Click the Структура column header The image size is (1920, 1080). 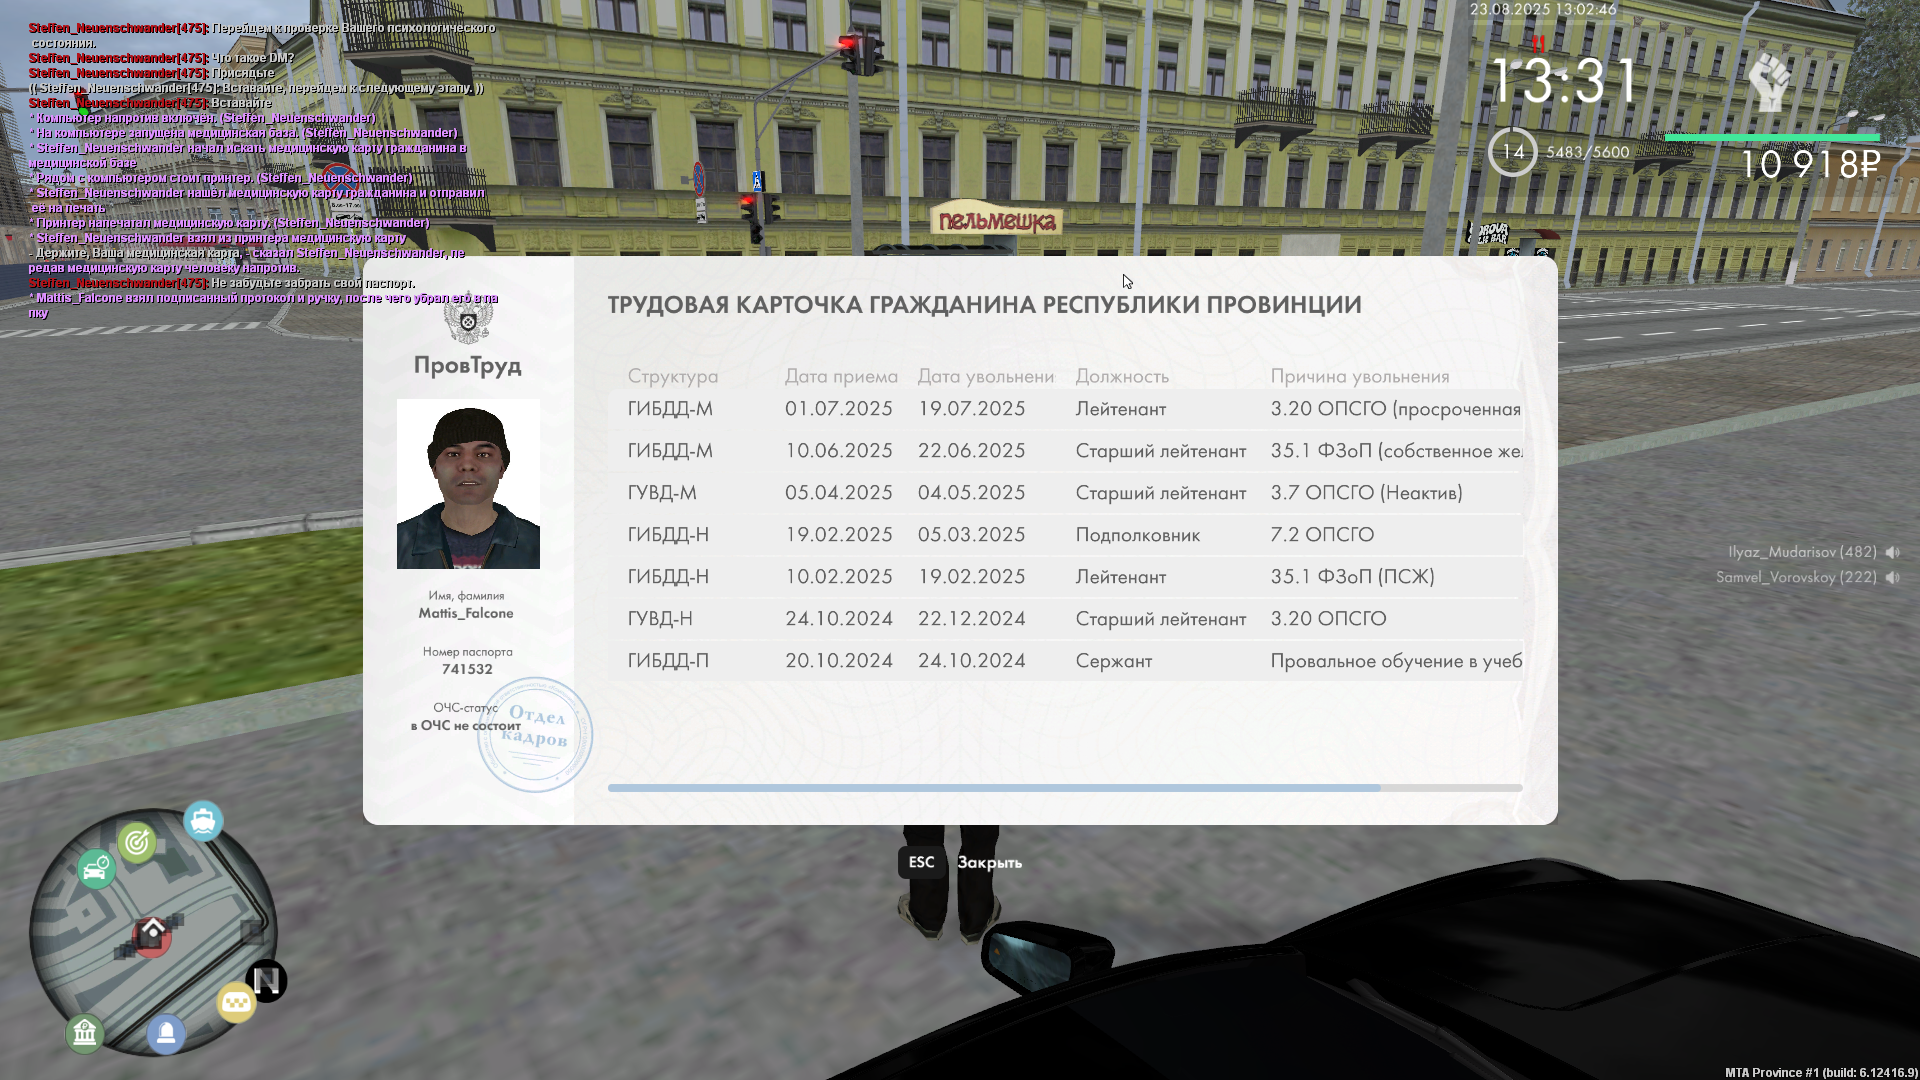[673, 376]
